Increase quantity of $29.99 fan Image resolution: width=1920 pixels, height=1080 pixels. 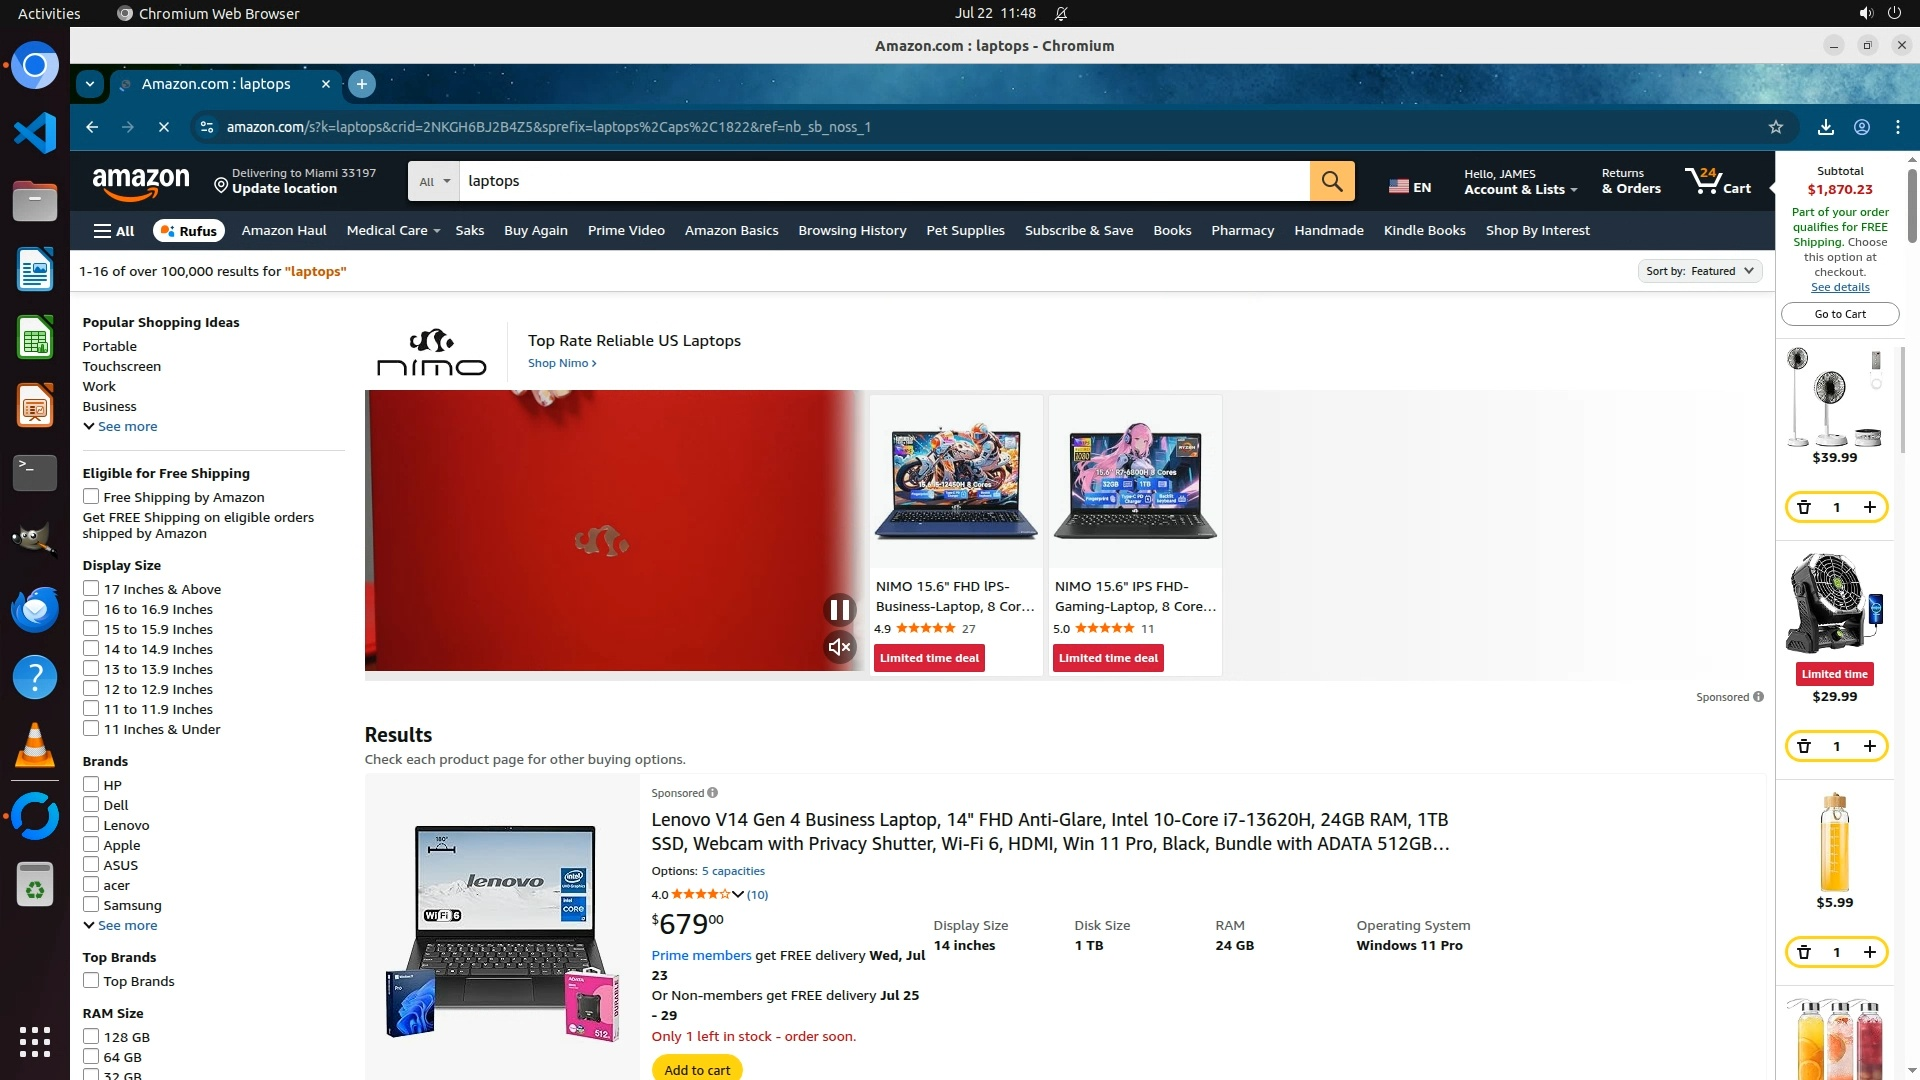(1869, 746)
